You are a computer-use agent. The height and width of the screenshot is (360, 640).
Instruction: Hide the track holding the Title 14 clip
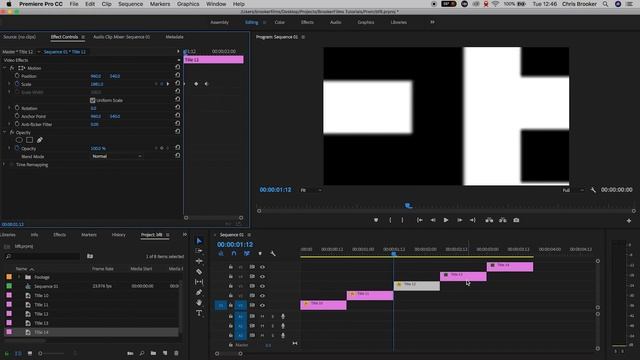262,267
